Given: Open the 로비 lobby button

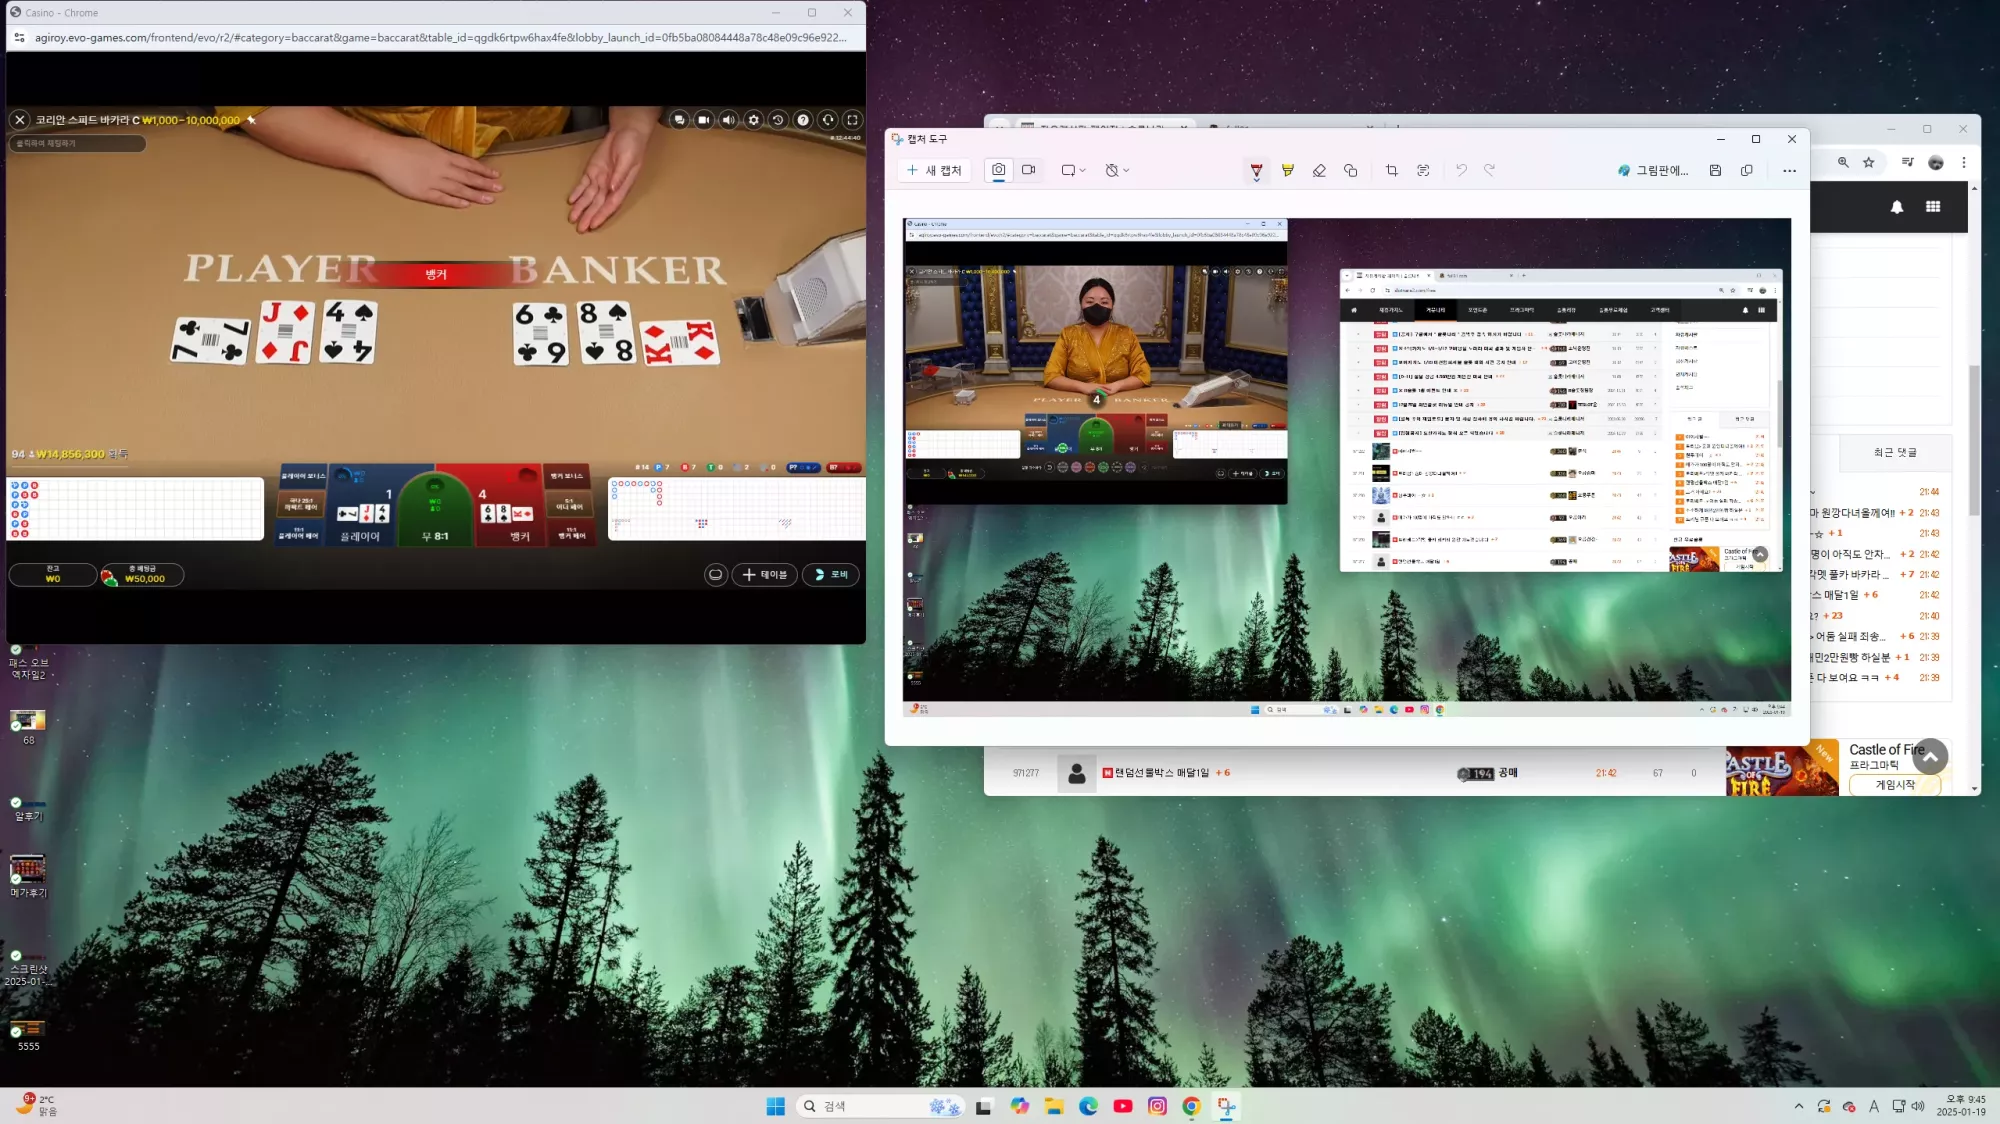Looking at the screenshot, I should 831,575.
